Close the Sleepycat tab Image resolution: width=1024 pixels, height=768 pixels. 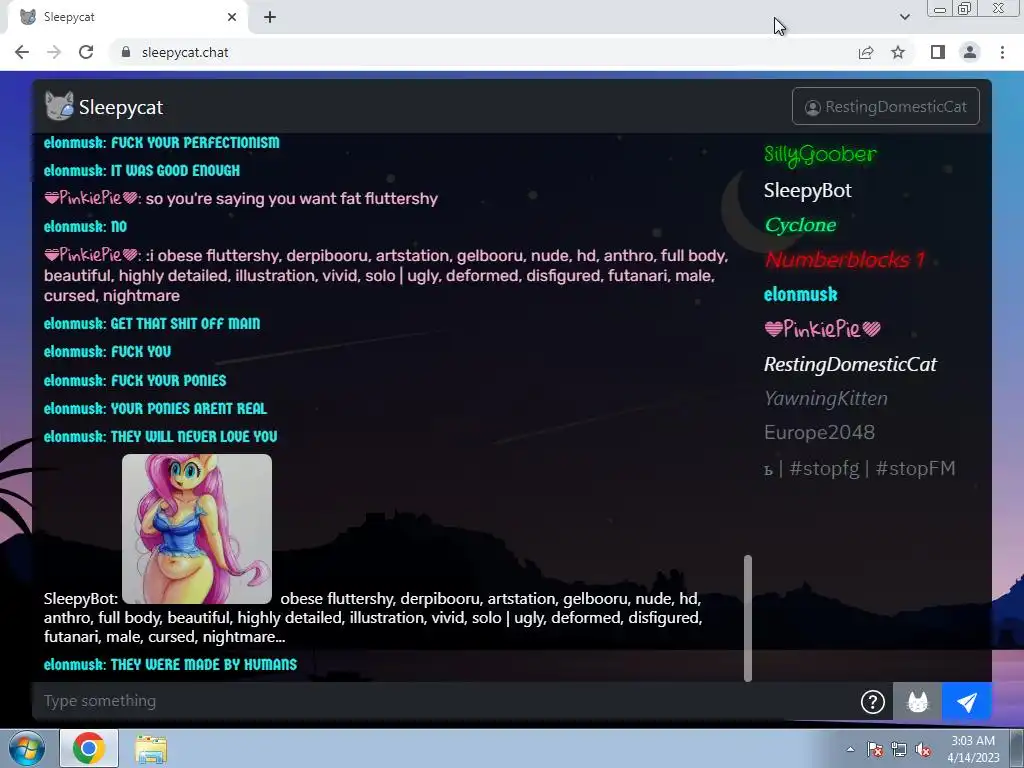pyautogui.click(x=232, y=17)
